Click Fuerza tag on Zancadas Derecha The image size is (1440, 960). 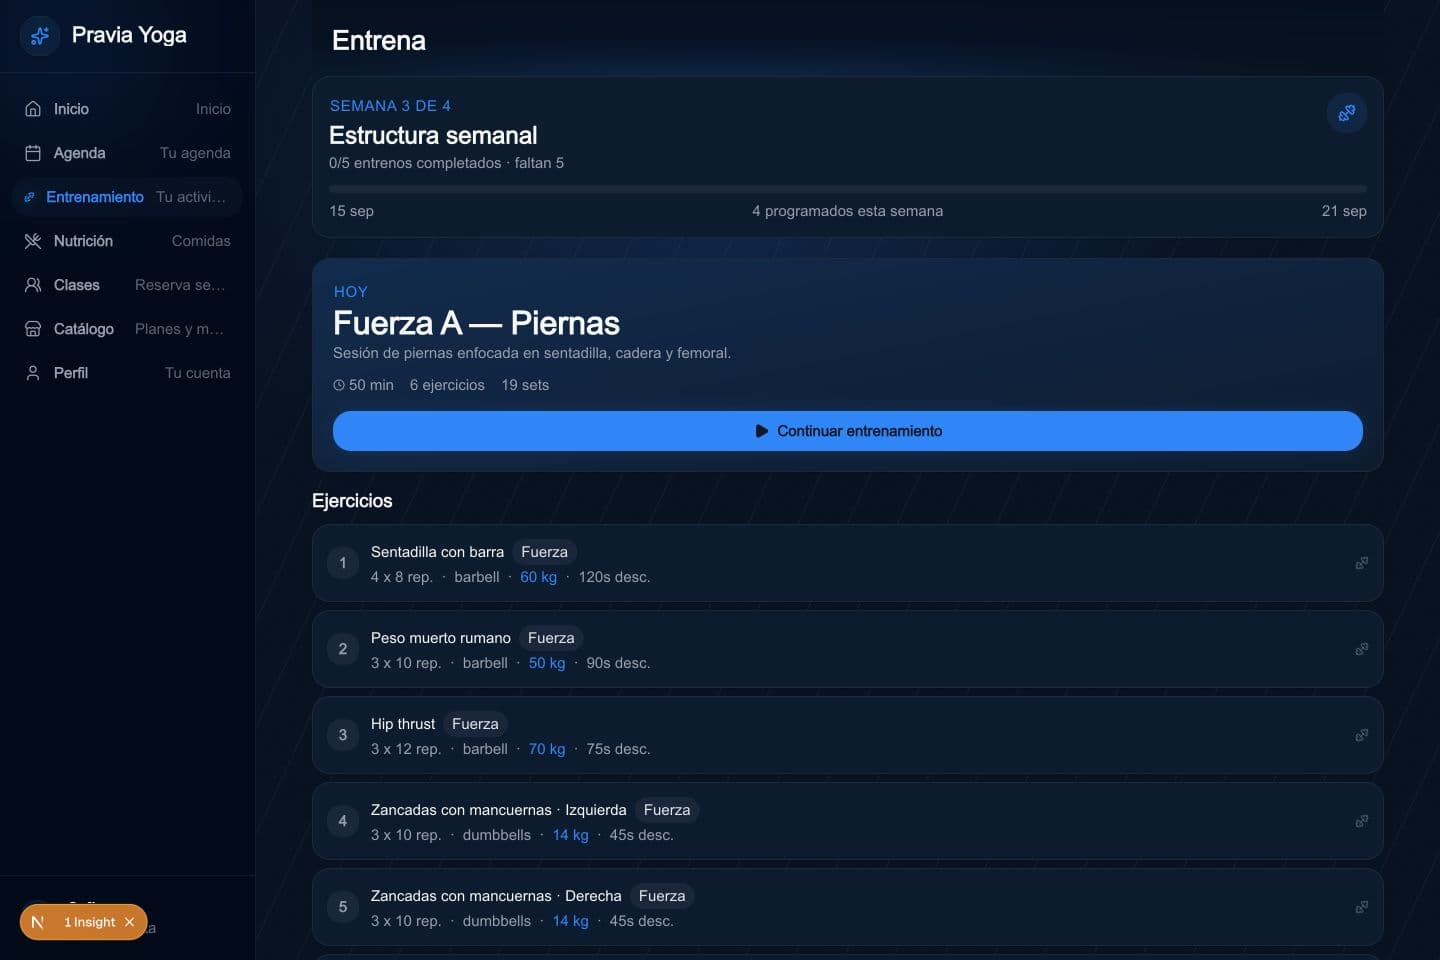point(662,896)
